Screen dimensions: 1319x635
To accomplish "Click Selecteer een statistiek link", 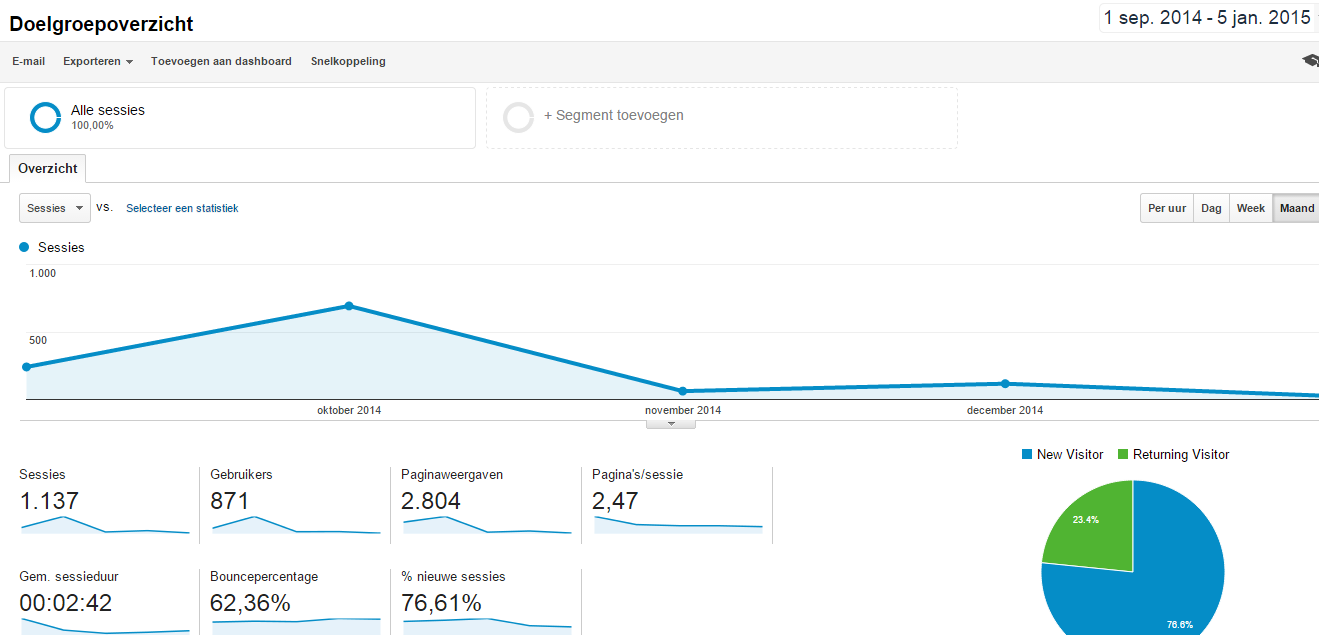I will tap(182, 208).
